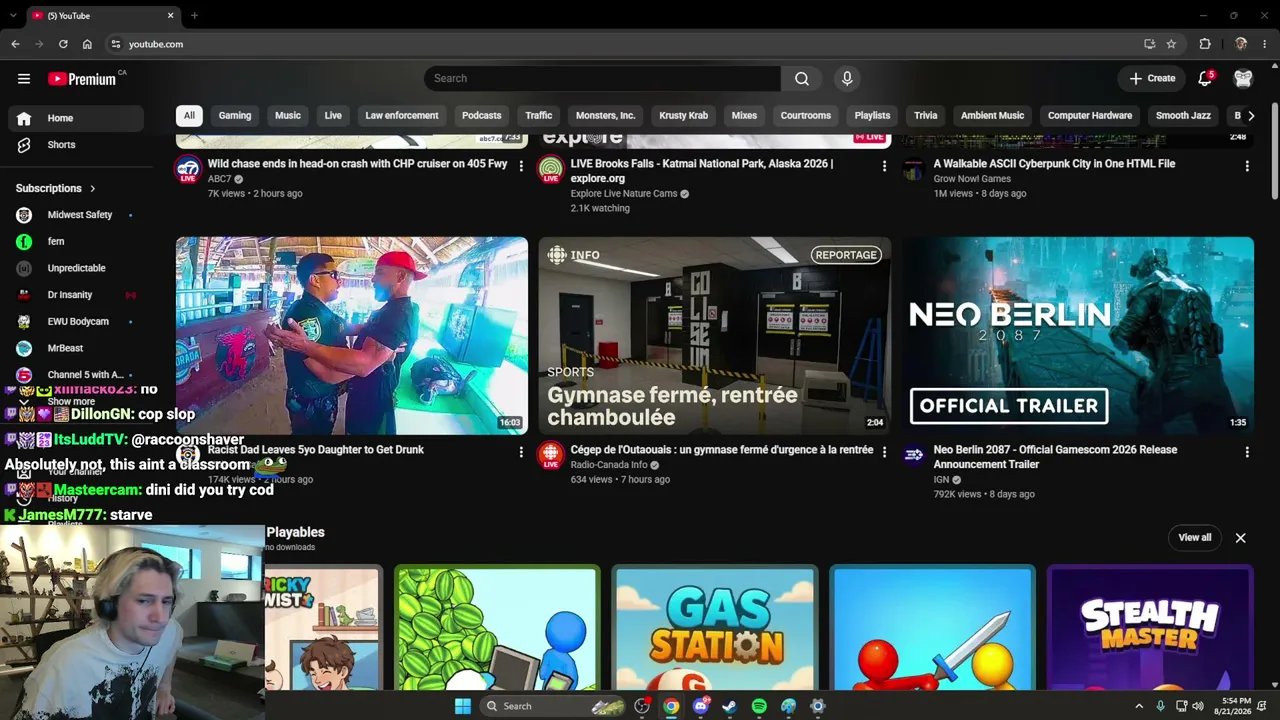This screenshot has width=1280, height=720.
Task: Open the notifications bell
Action: 1205,78
